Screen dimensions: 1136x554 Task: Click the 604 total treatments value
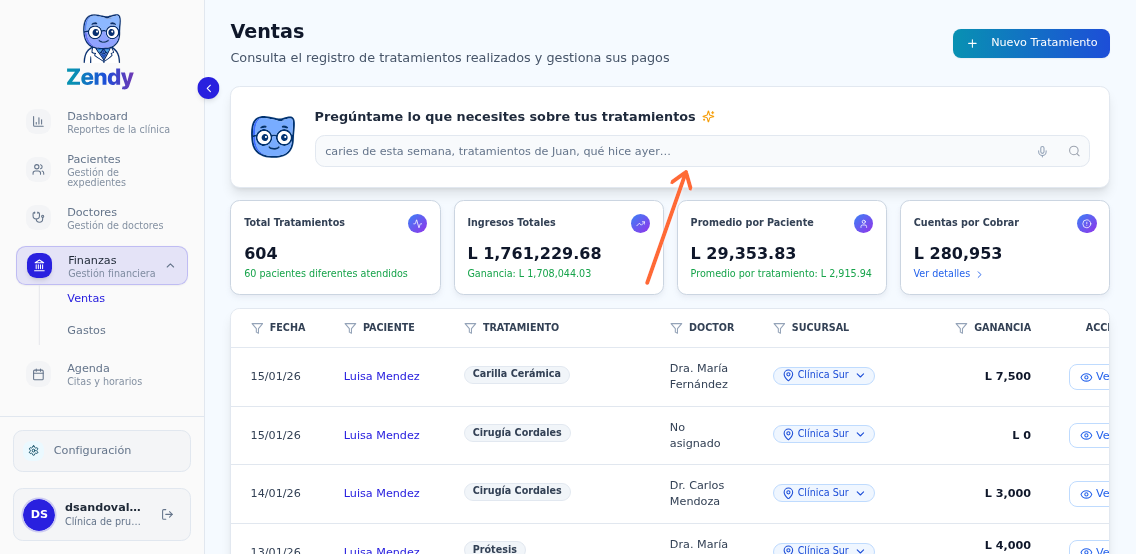coord(261,253)
